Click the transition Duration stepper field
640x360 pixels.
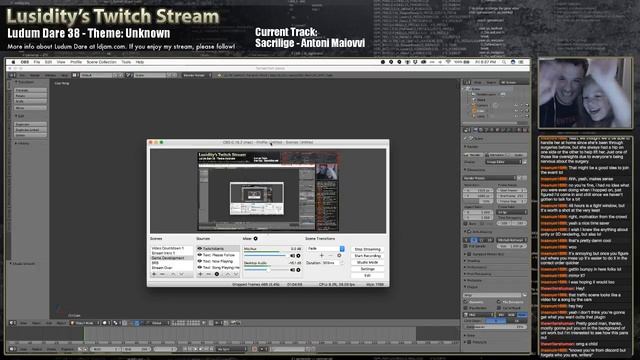click(x=333, y=263)
